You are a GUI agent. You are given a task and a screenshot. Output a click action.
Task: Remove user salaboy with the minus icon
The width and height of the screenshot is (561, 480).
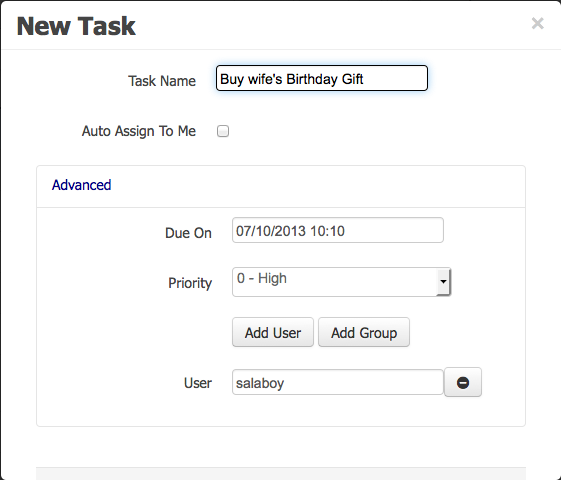463,382
